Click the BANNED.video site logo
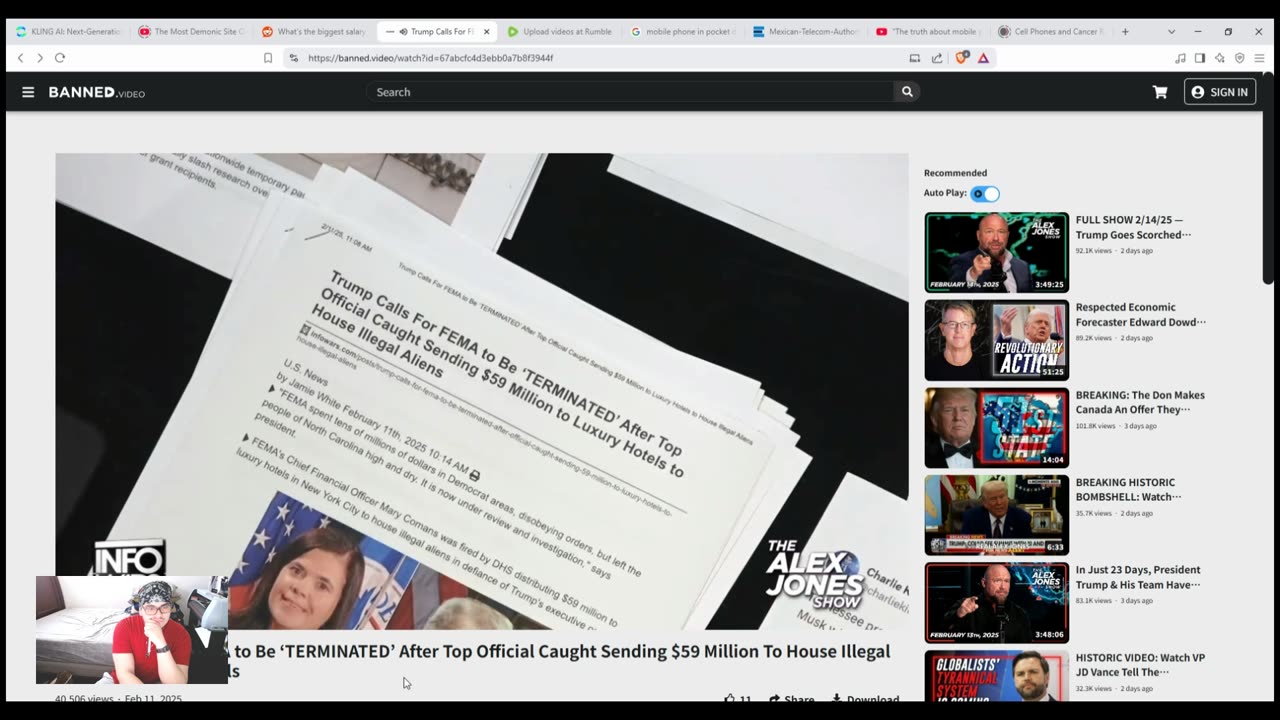1280x720 pixels. click(97, 92)
